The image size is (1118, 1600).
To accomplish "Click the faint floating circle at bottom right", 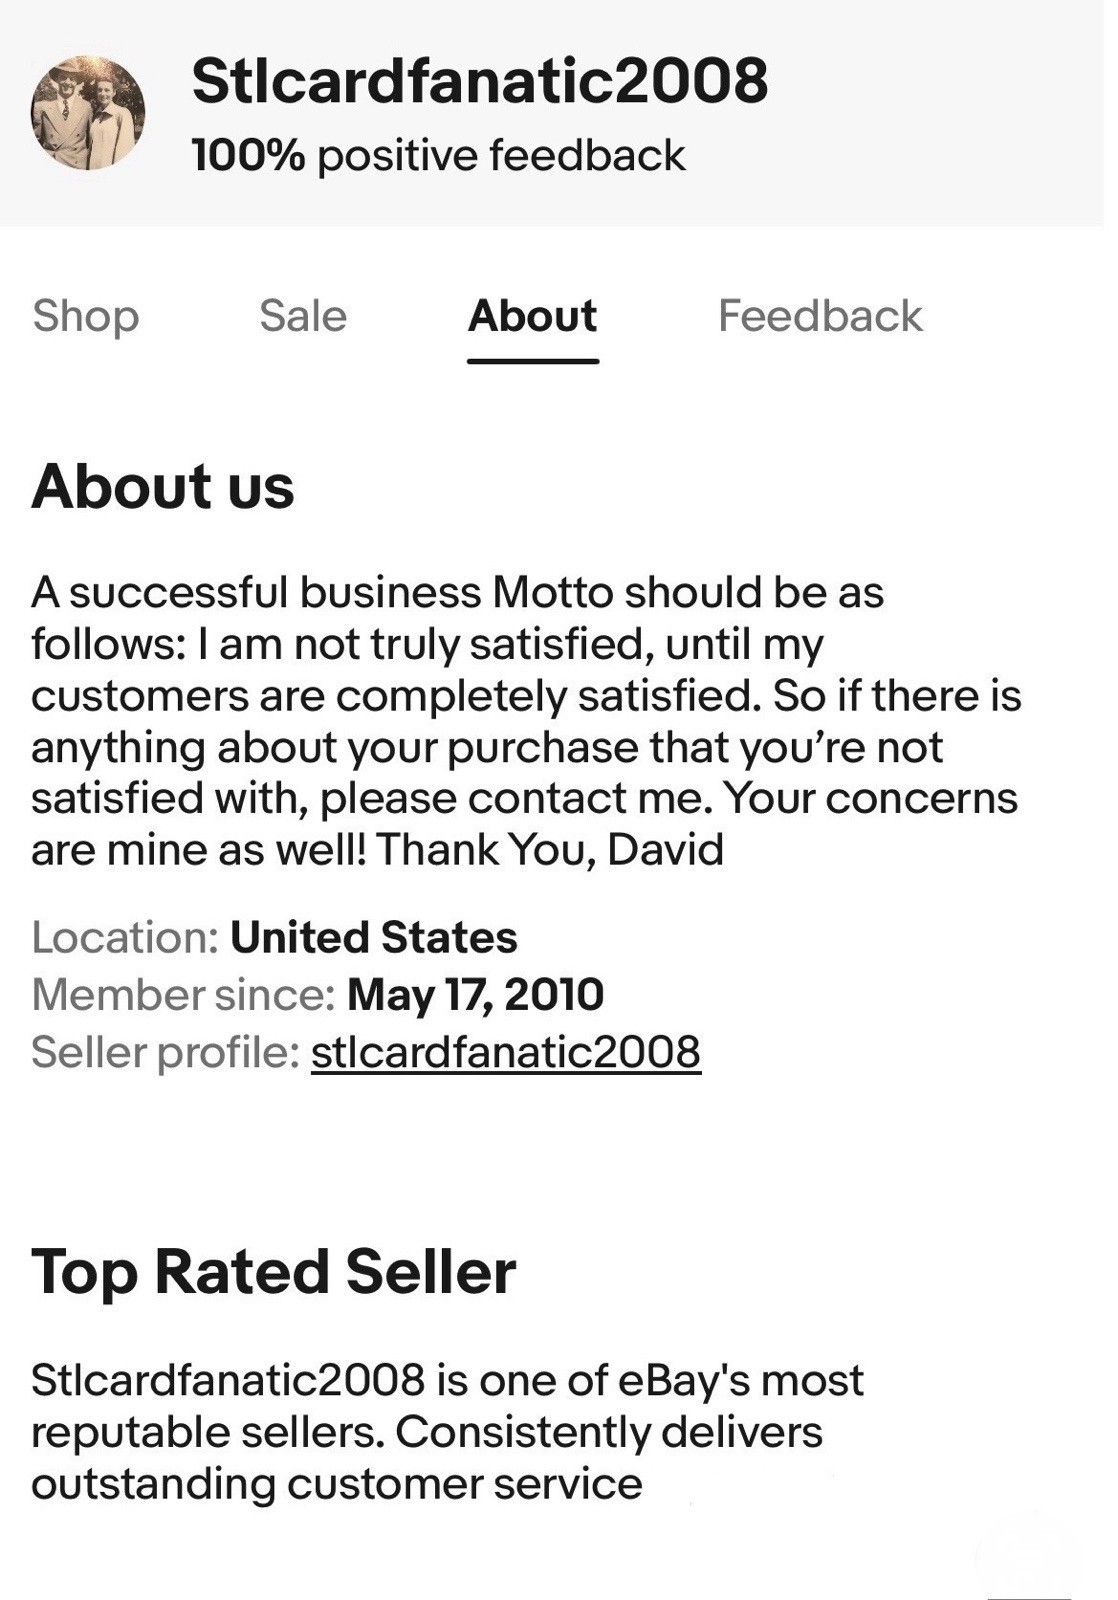I will coord(1028,1556).
